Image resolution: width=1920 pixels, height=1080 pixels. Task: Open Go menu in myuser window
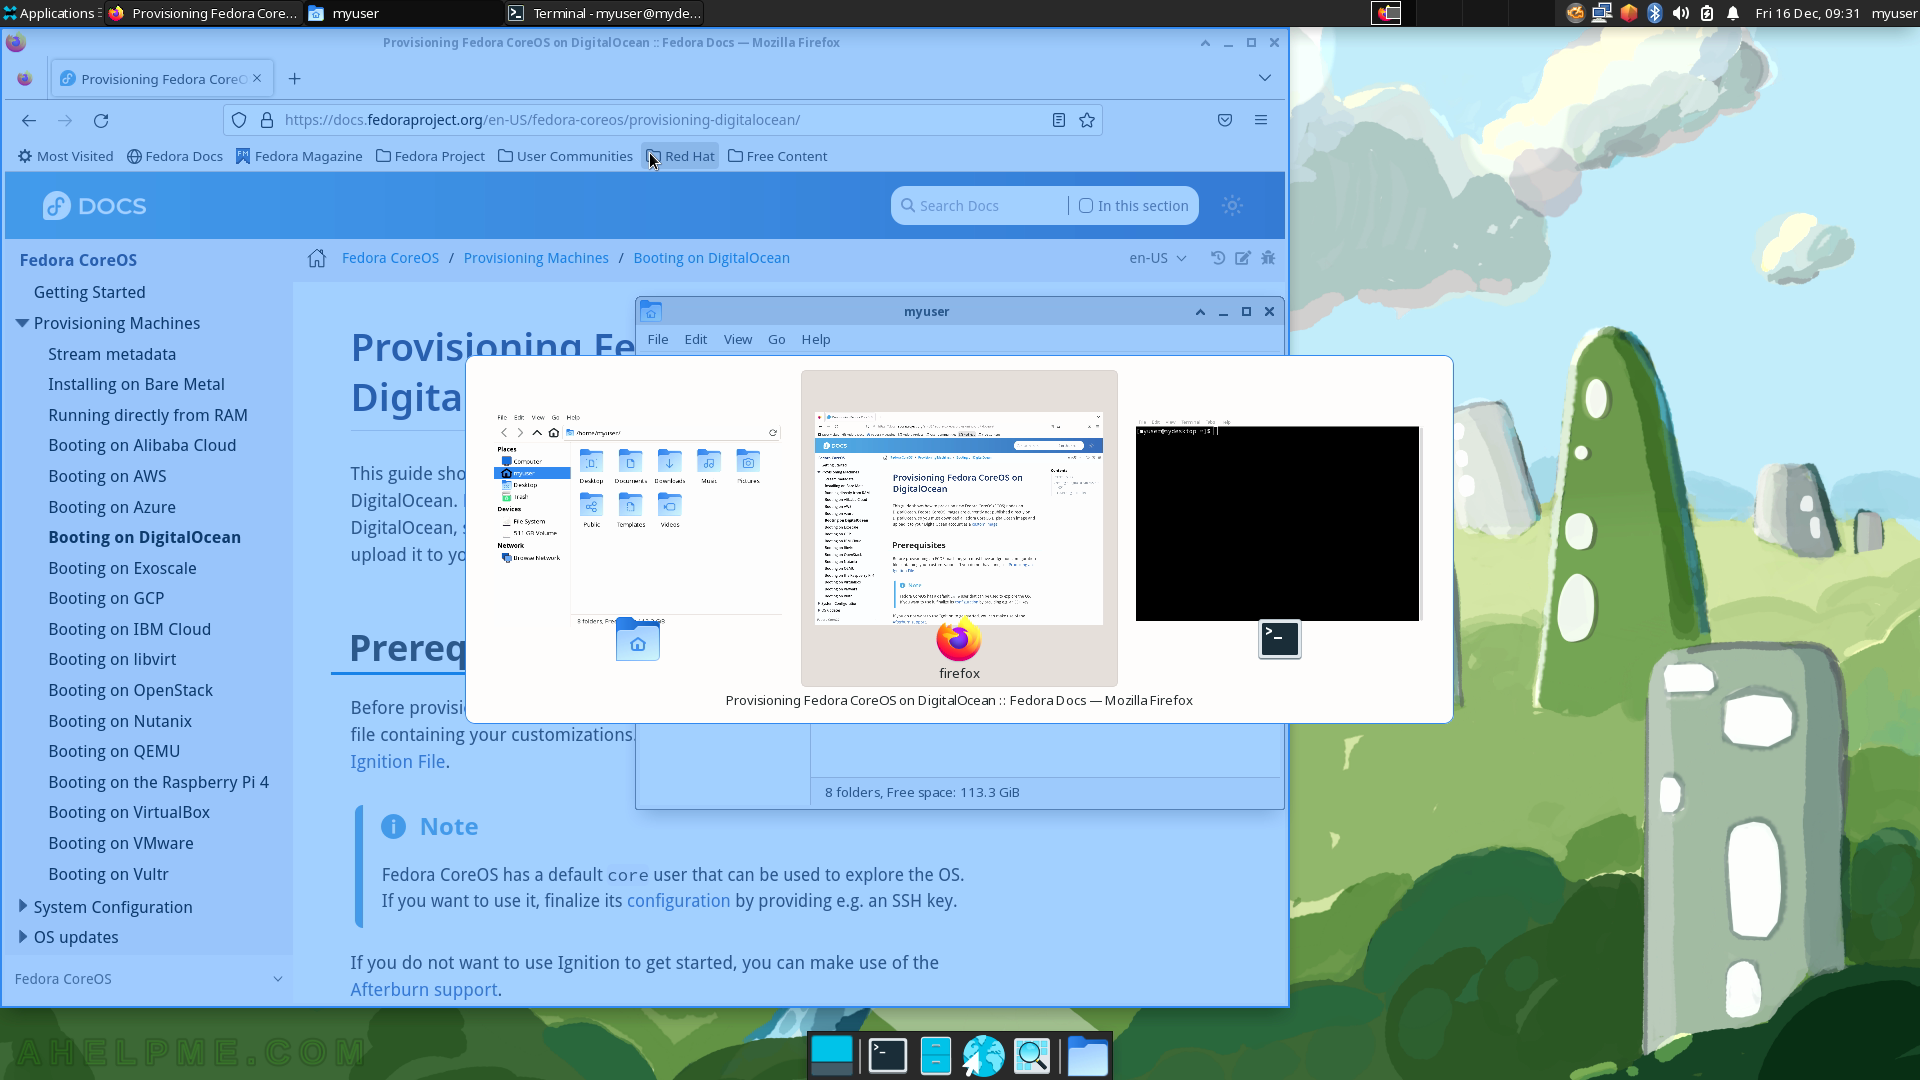click(777, 340)
